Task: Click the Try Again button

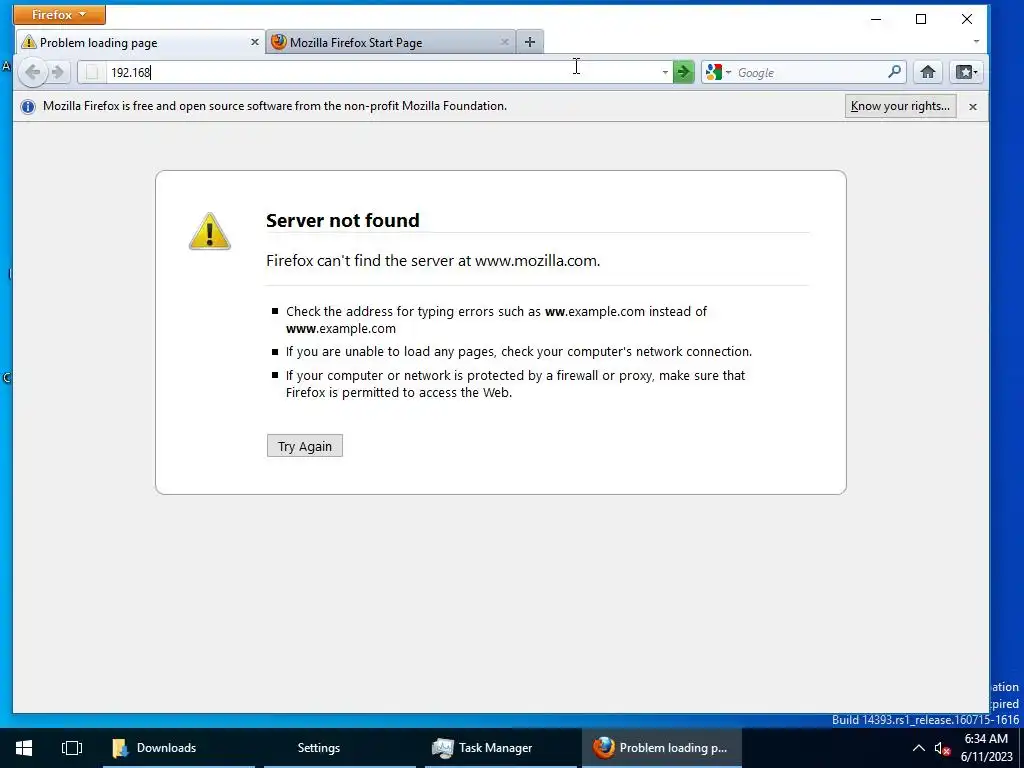Action: pyautogui.click(x=304, y=446)
